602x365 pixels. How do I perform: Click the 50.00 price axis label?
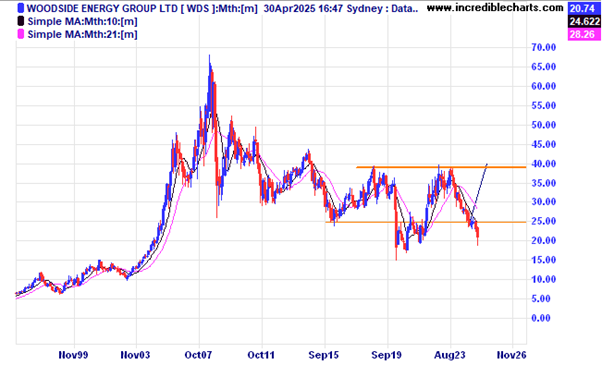pyautogui.click(x=544, y=125)
